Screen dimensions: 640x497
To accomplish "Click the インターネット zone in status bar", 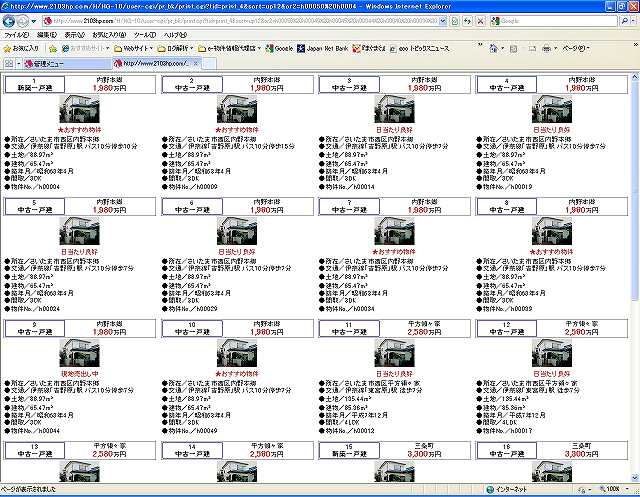I will [507, 489].
